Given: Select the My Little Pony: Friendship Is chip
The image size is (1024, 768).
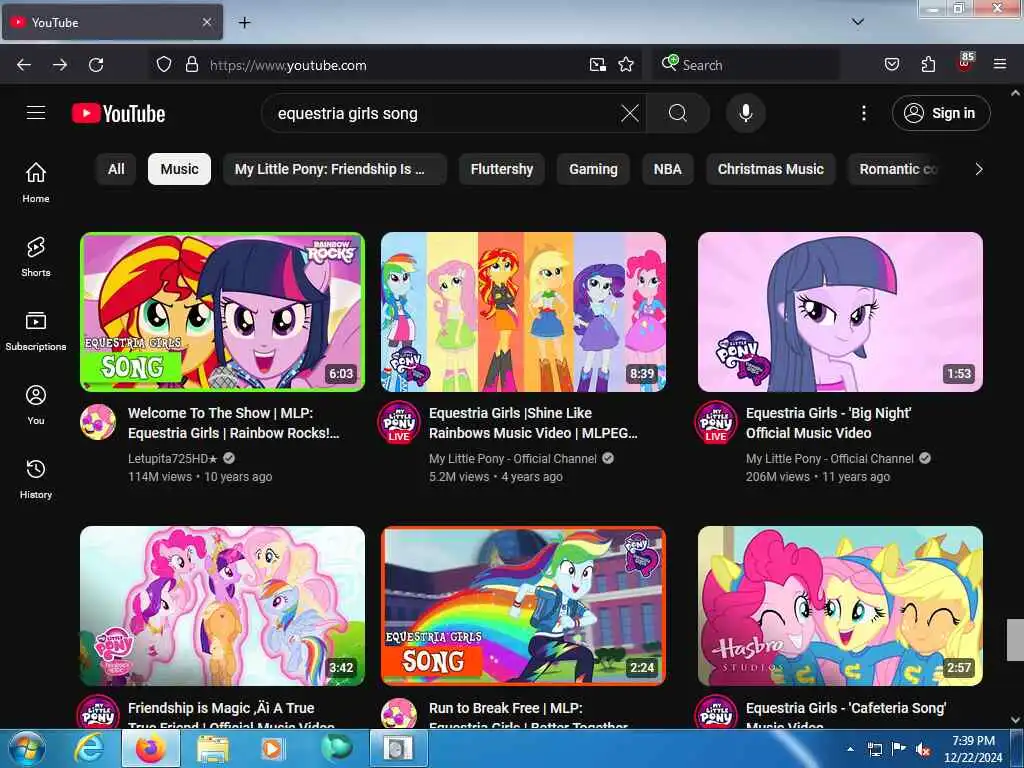Looking at the screenshot, I should point(334,169).
